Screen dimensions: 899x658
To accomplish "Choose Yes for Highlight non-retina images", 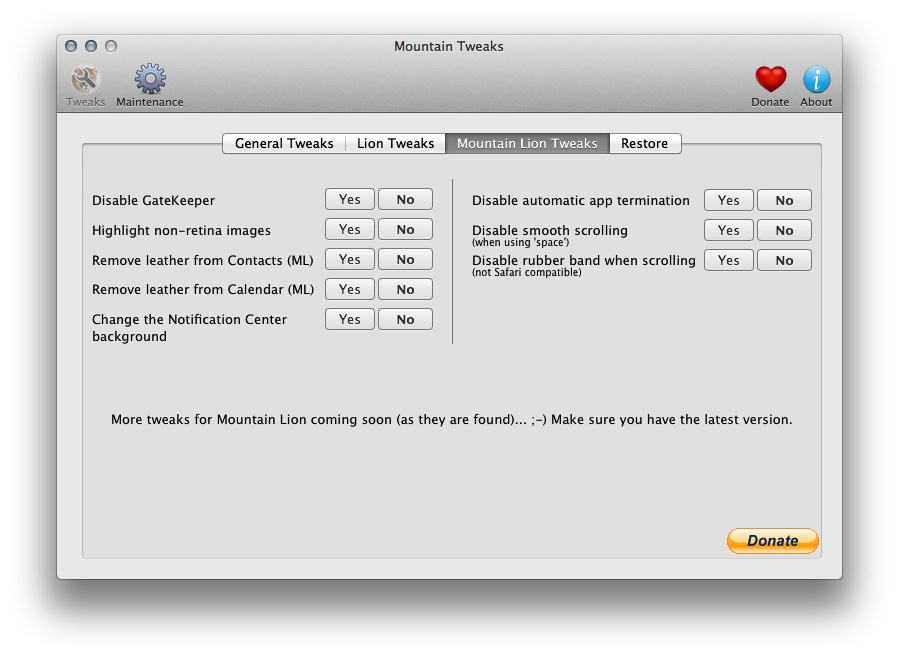I will (x=350, y=229).
